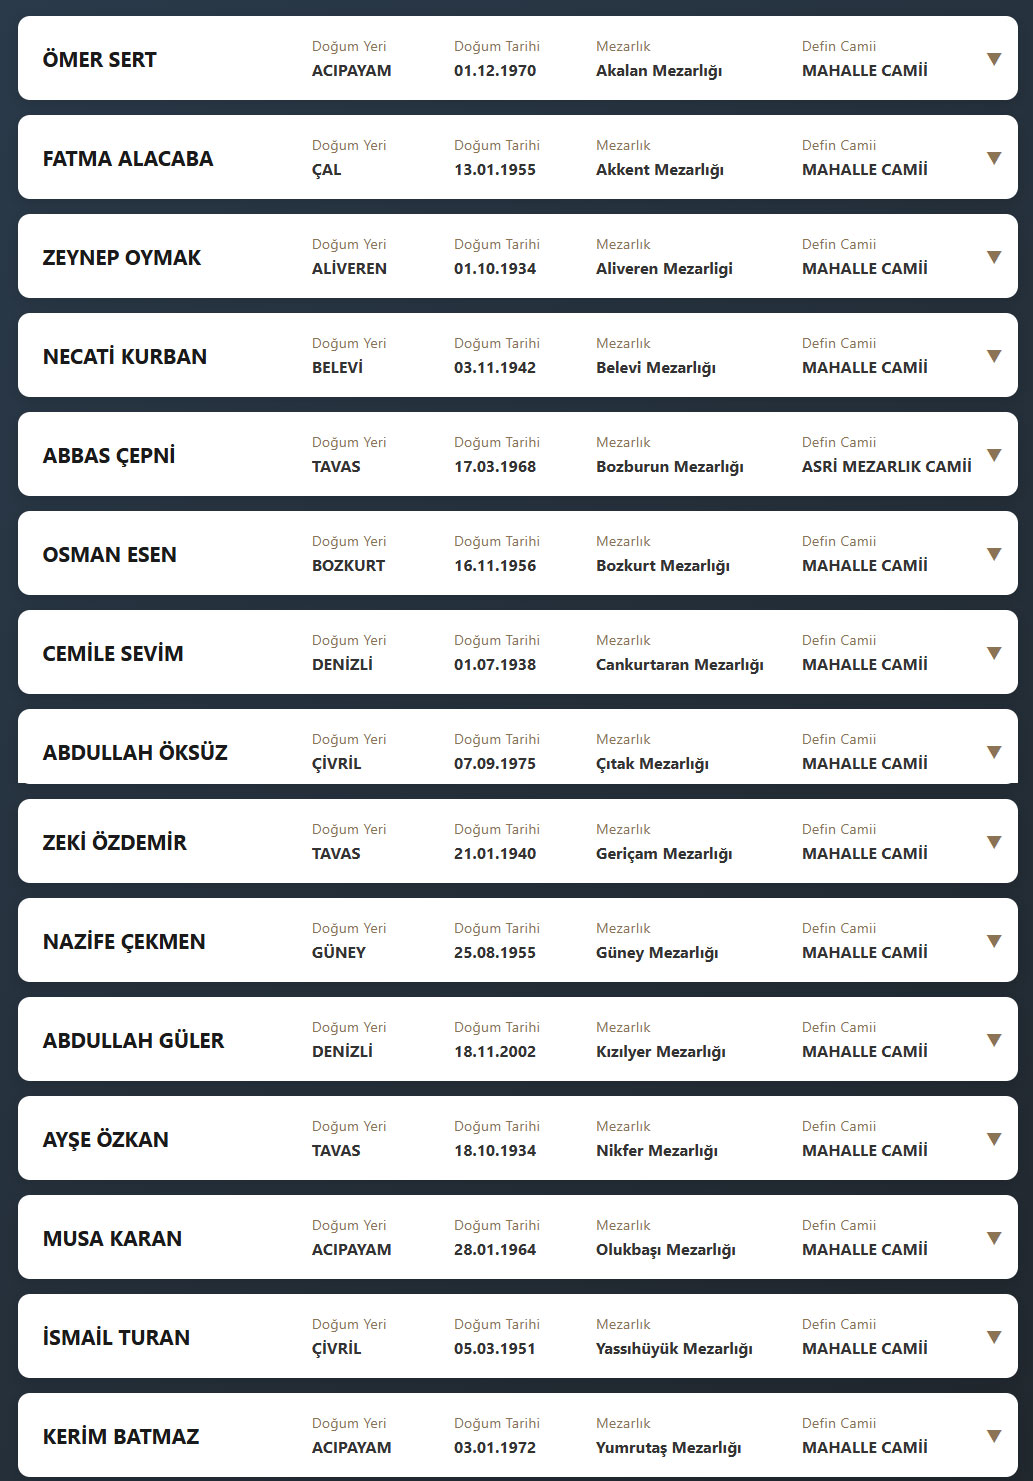Screen dimensions: 1033x1481
Task: Expand the NECATİ KURBAN entry arrow
Action: coord(994,356)
